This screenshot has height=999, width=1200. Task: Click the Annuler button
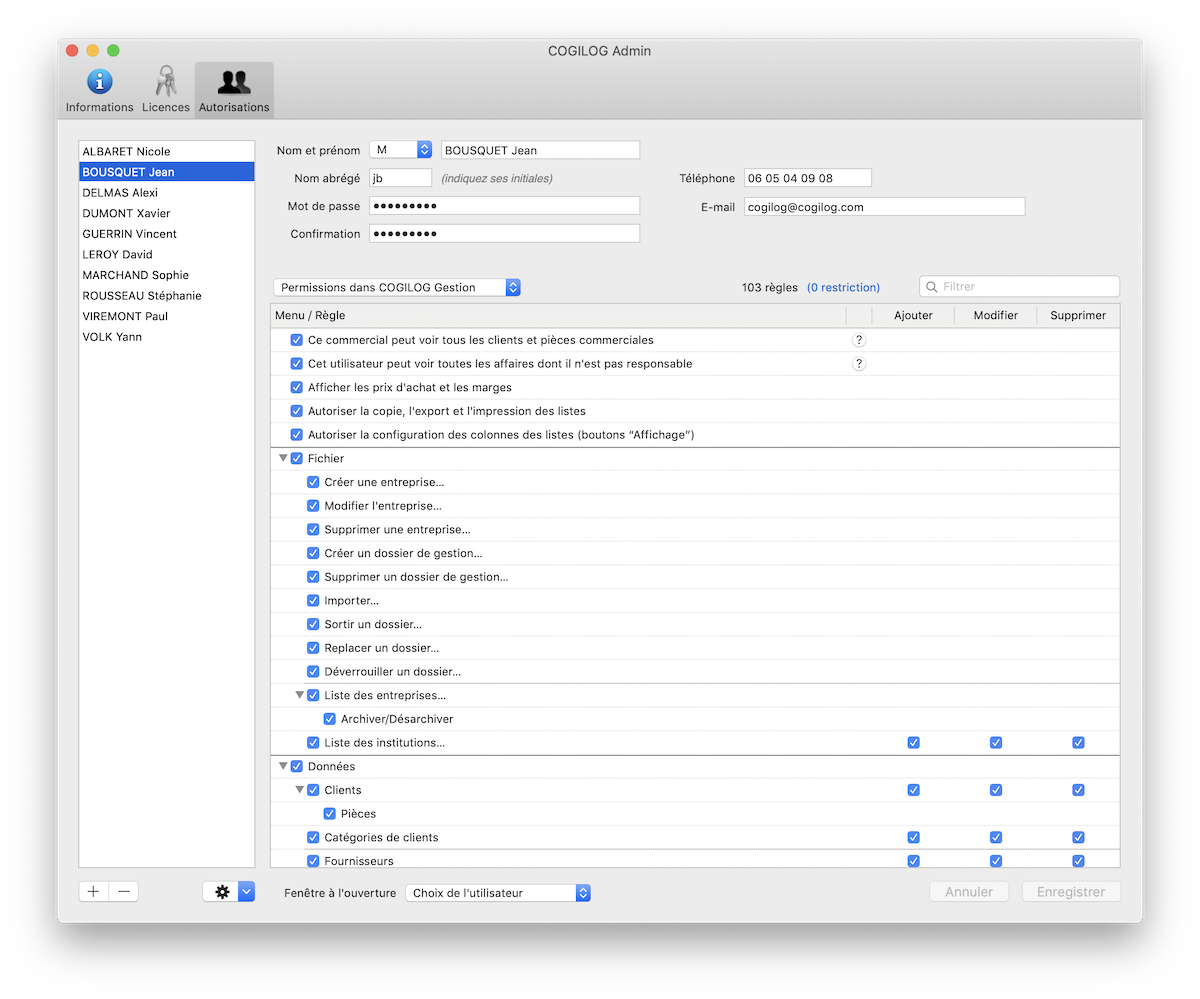coord(969,892)
